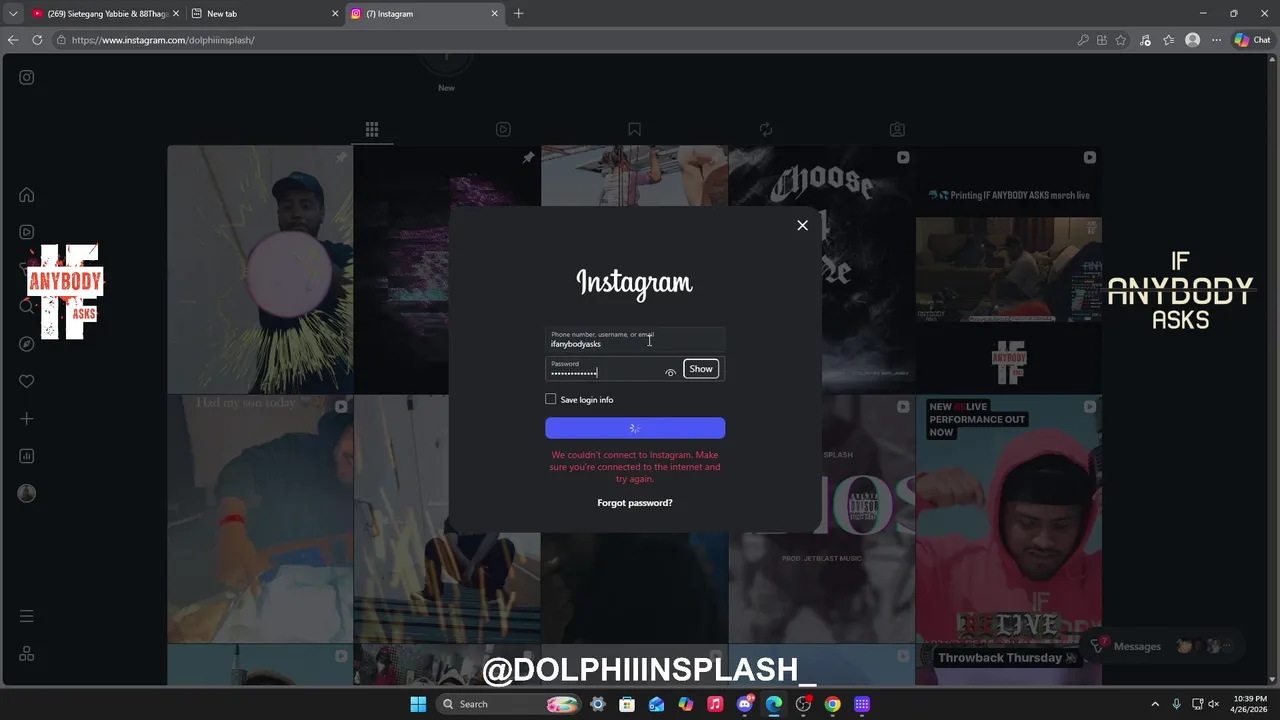
Task: Open Settings gear from taskbar
Action: (598, 704)
